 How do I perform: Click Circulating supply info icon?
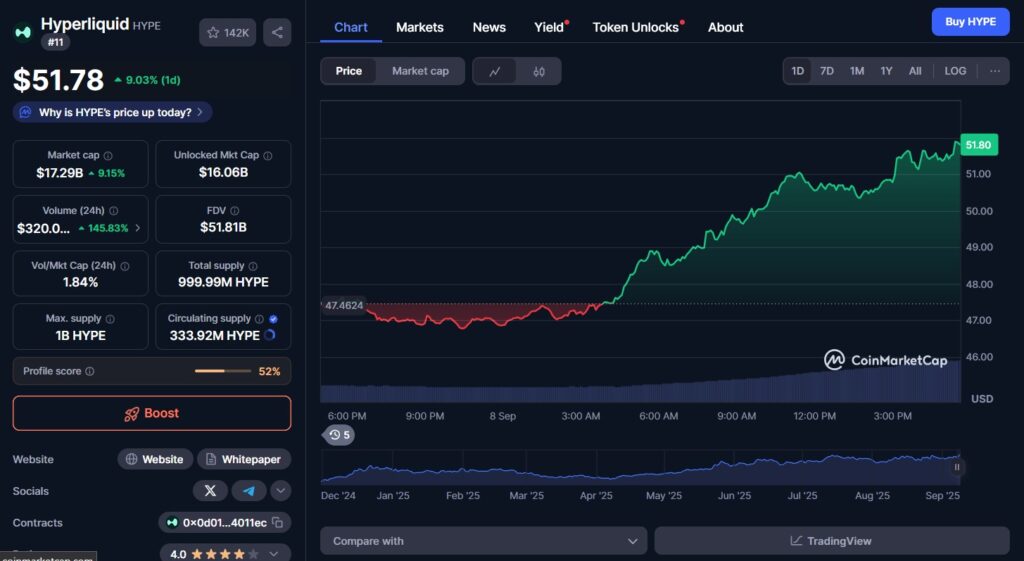tap(259, 319)
